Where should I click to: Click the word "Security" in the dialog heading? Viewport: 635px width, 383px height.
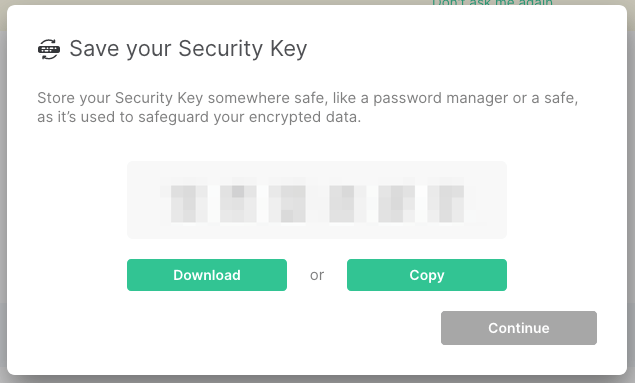(221, 49)
